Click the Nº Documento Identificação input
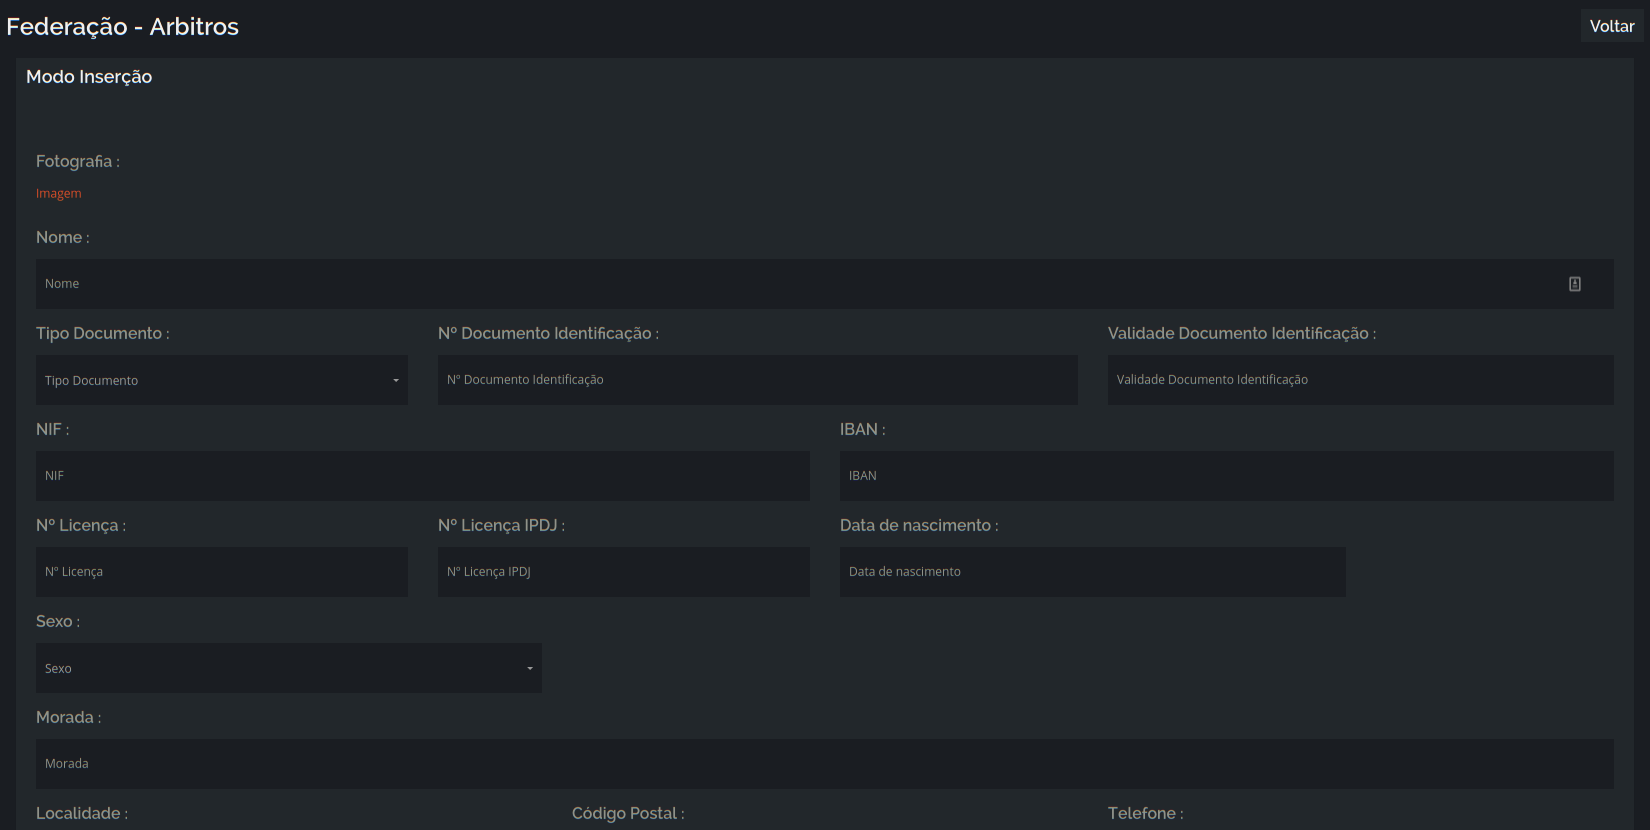The width and height of the screenshot is (1650, 830). [758, 380]
